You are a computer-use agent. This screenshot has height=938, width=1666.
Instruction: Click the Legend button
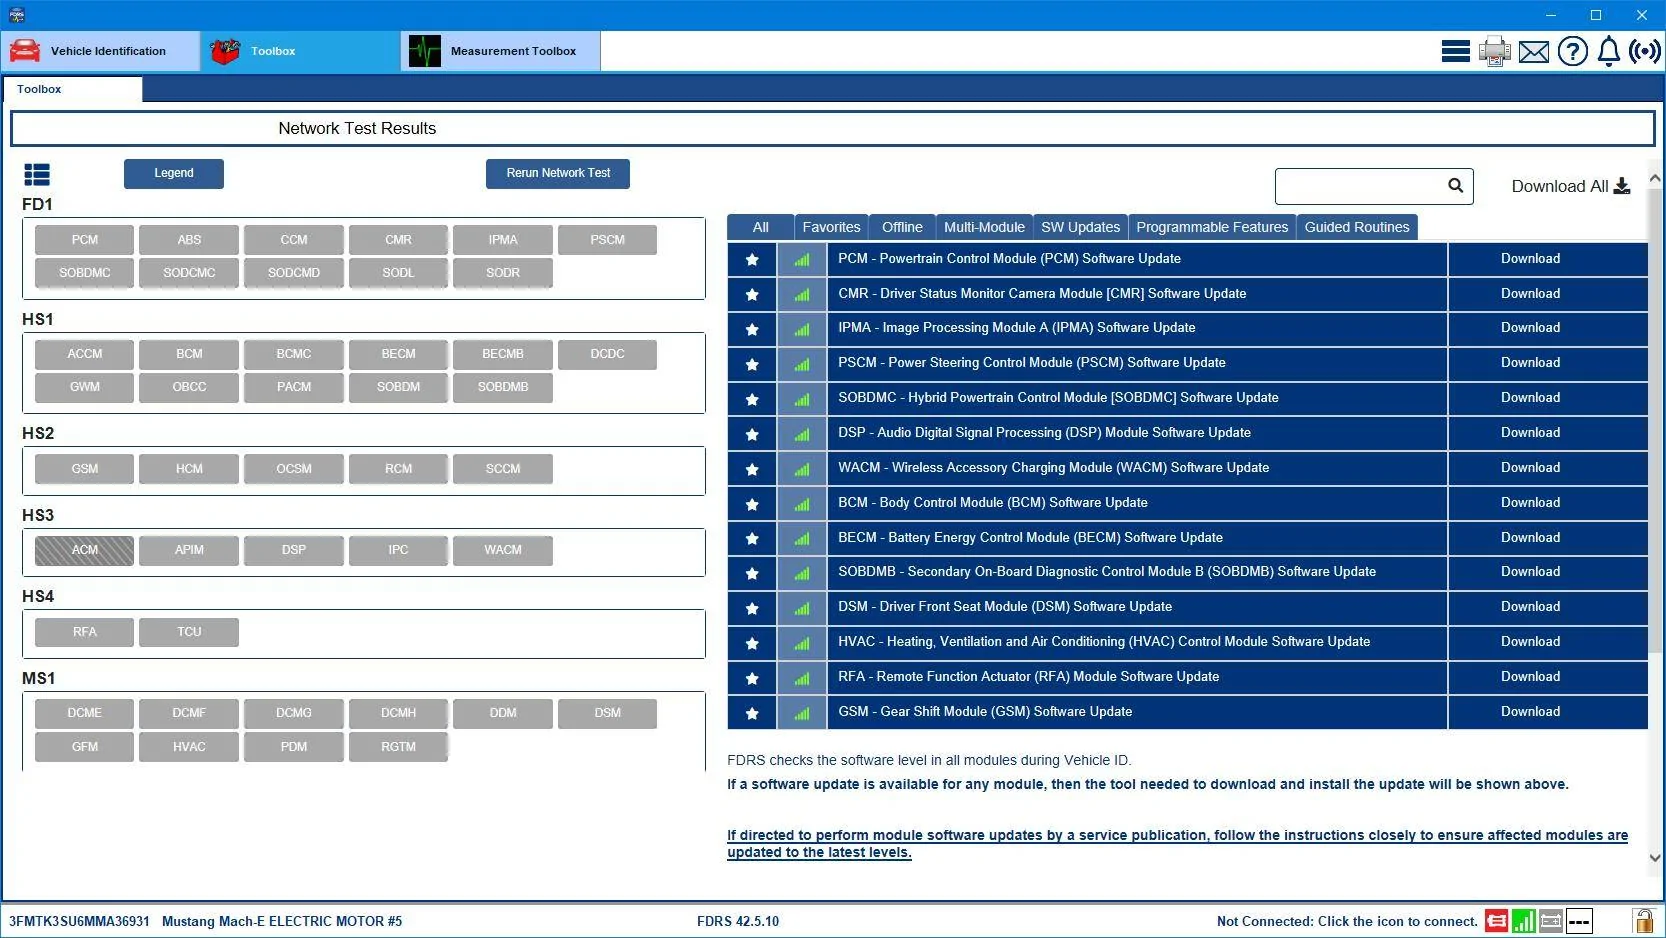coord(174,173)
